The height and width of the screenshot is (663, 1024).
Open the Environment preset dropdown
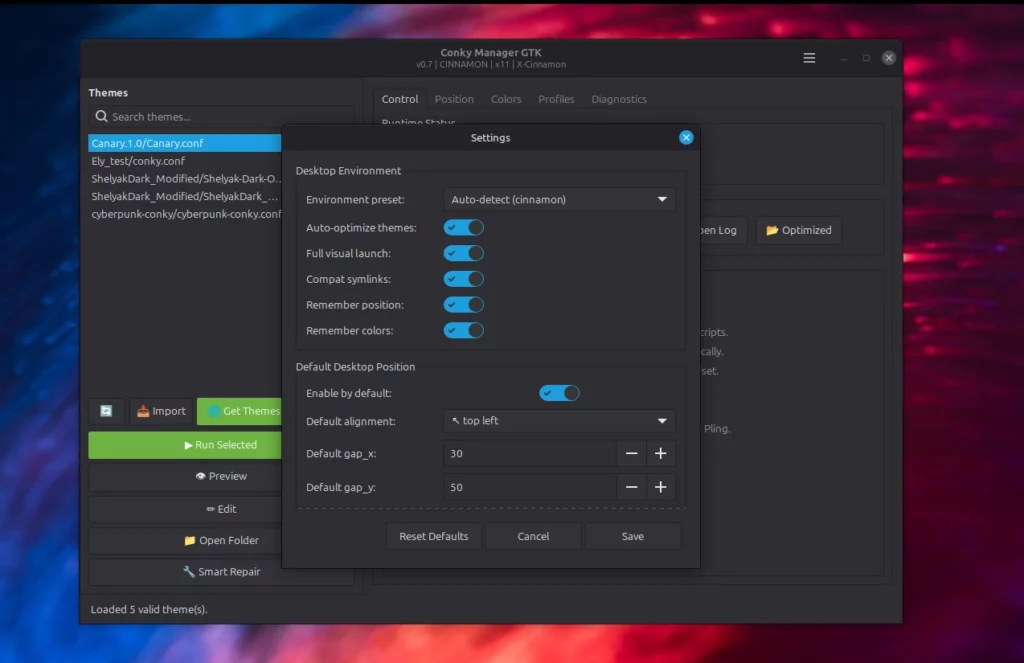coord(559,199)
